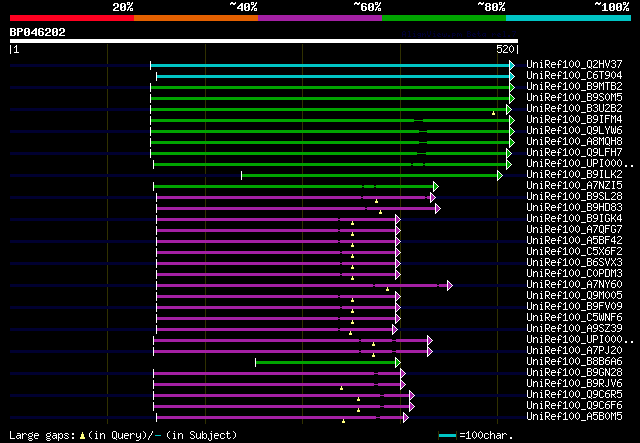The width and height of the screenshot is (640, 443).
Task: Click the green ~80% identity legend segment
Action: pyautogui.click(x=444, y=18)
